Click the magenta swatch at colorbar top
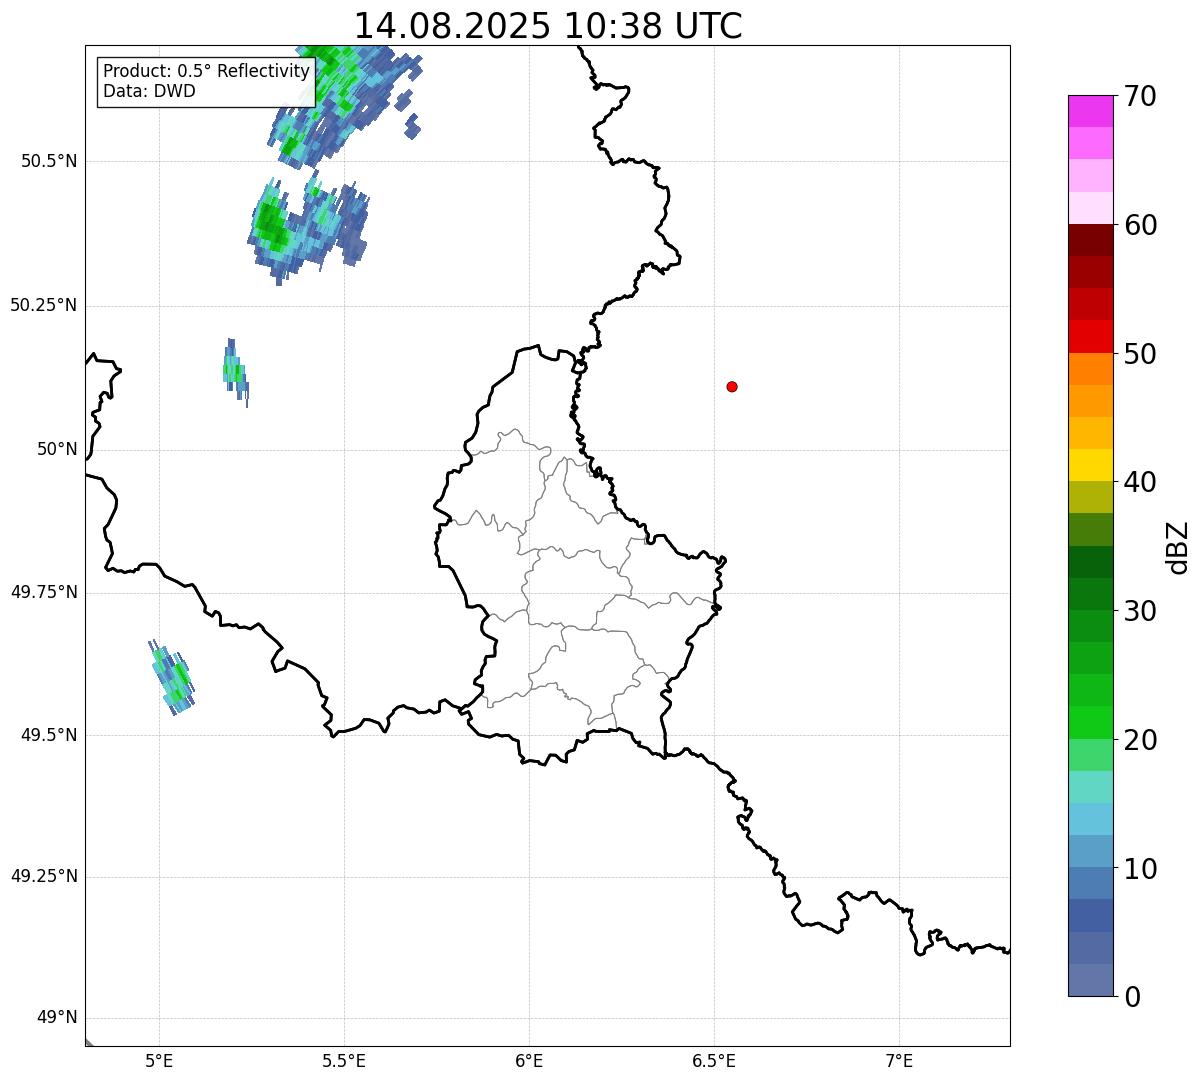1202x1081 pixels. 1090,111
